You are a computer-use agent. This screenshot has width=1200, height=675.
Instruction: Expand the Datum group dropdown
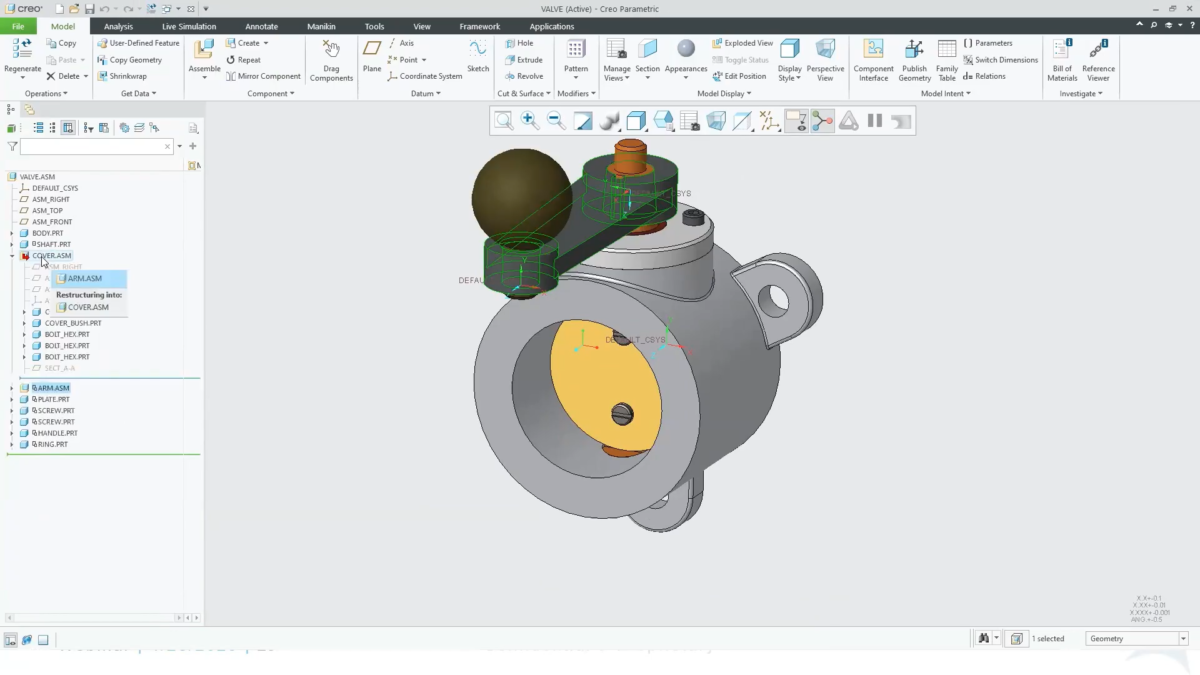coord(424,93)
